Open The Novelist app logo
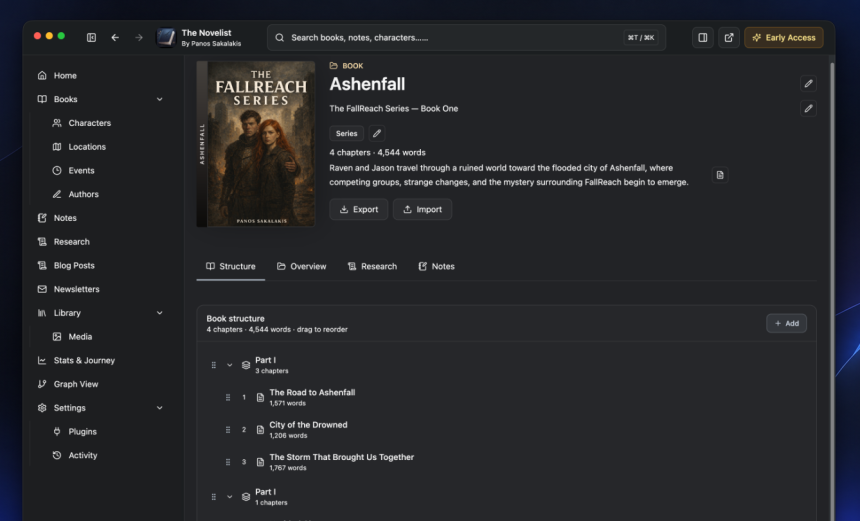 (166, 37)
